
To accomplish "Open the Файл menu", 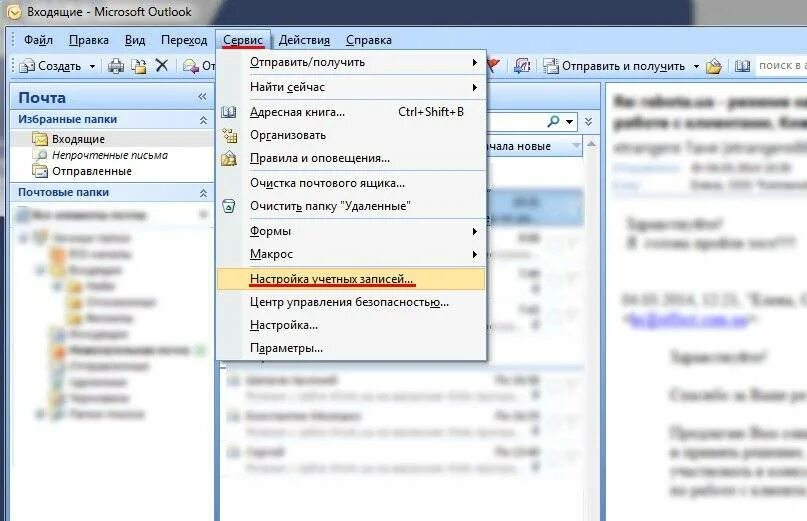I will click(x=38, y=40).
